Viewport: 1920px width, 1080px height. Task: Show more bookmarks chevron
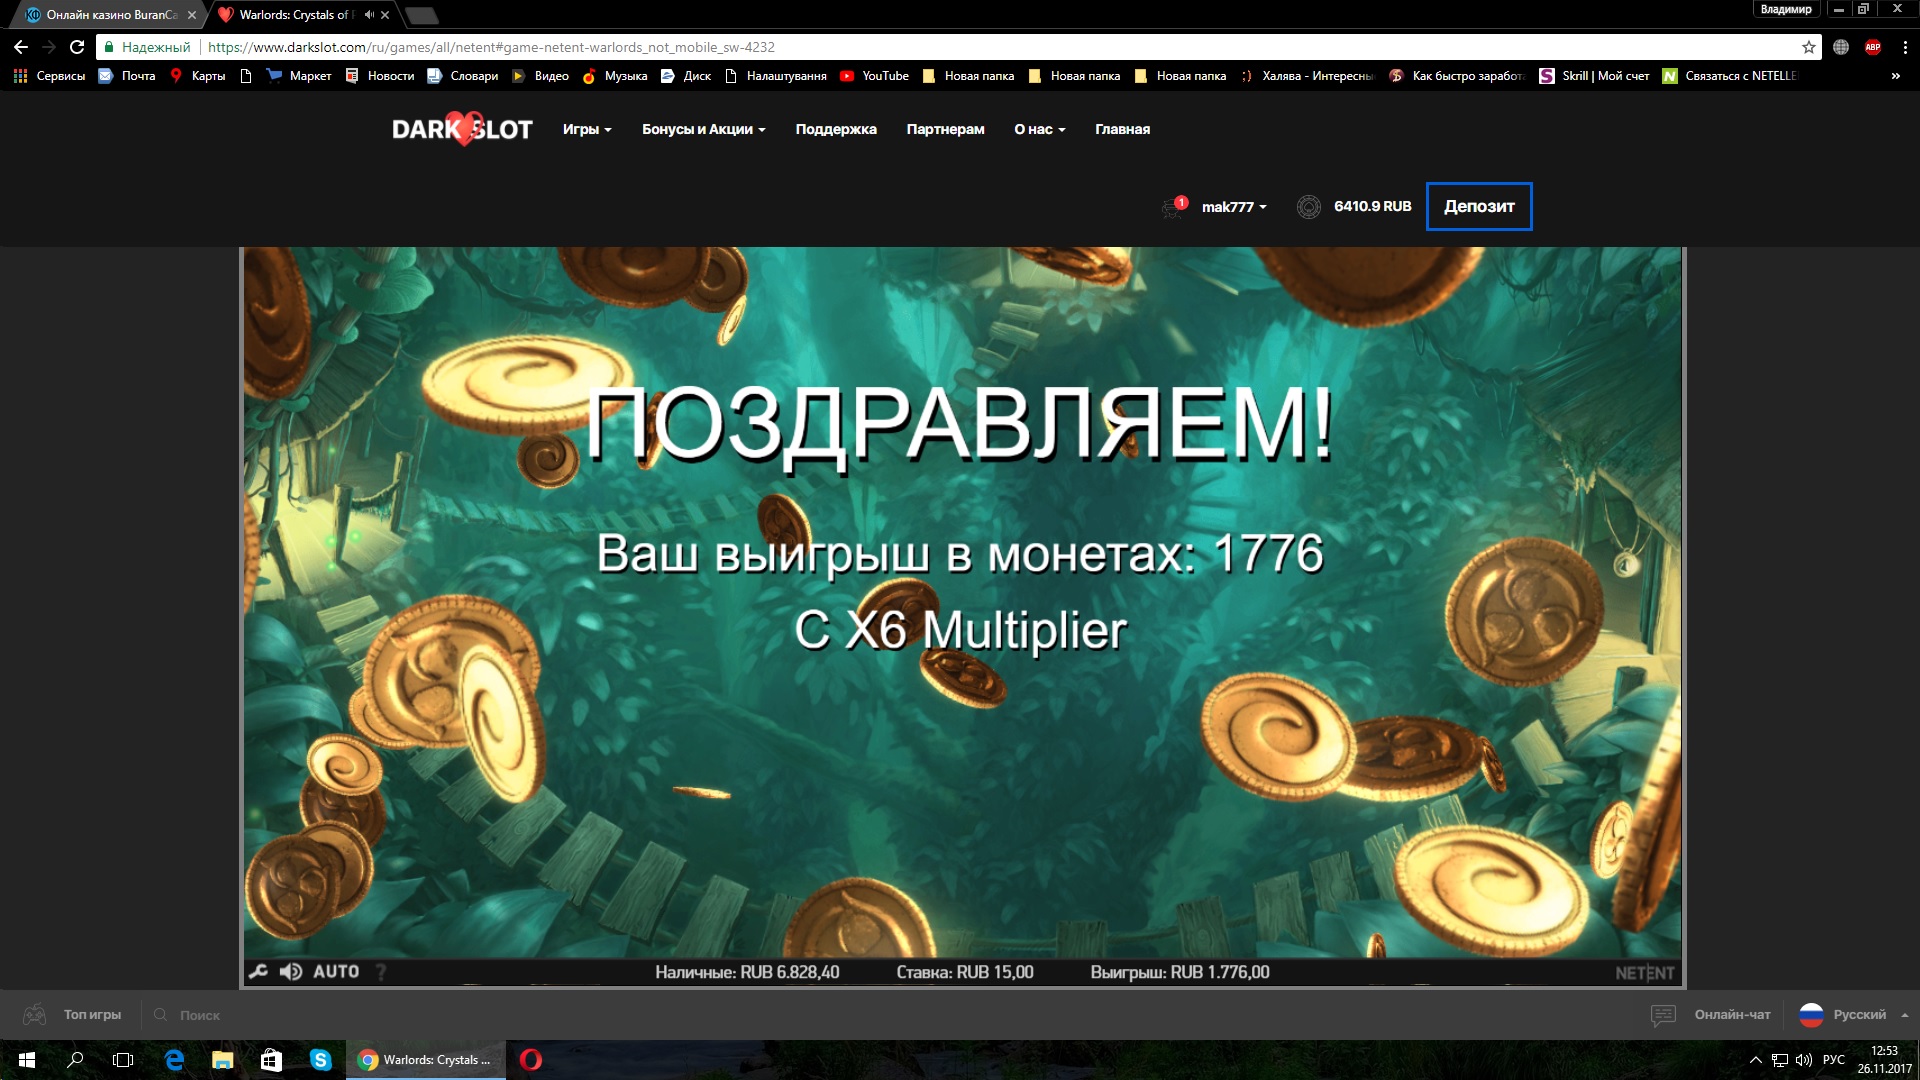point(1895,76)
